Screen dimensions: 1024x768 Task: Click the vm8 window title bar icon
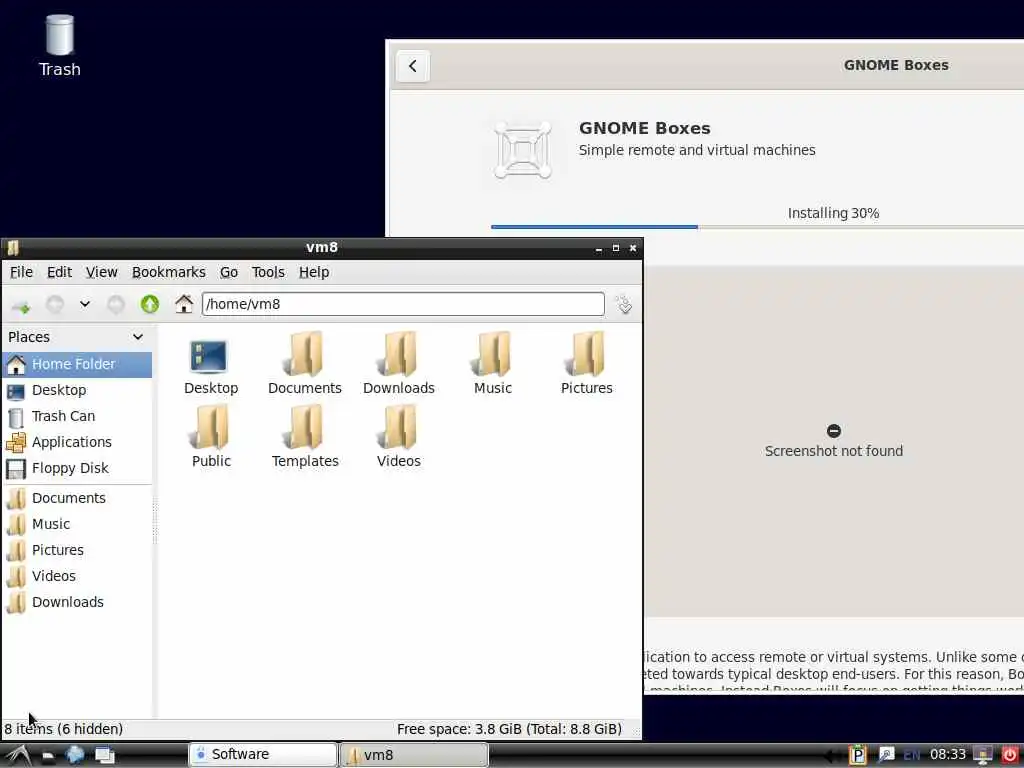13,248
